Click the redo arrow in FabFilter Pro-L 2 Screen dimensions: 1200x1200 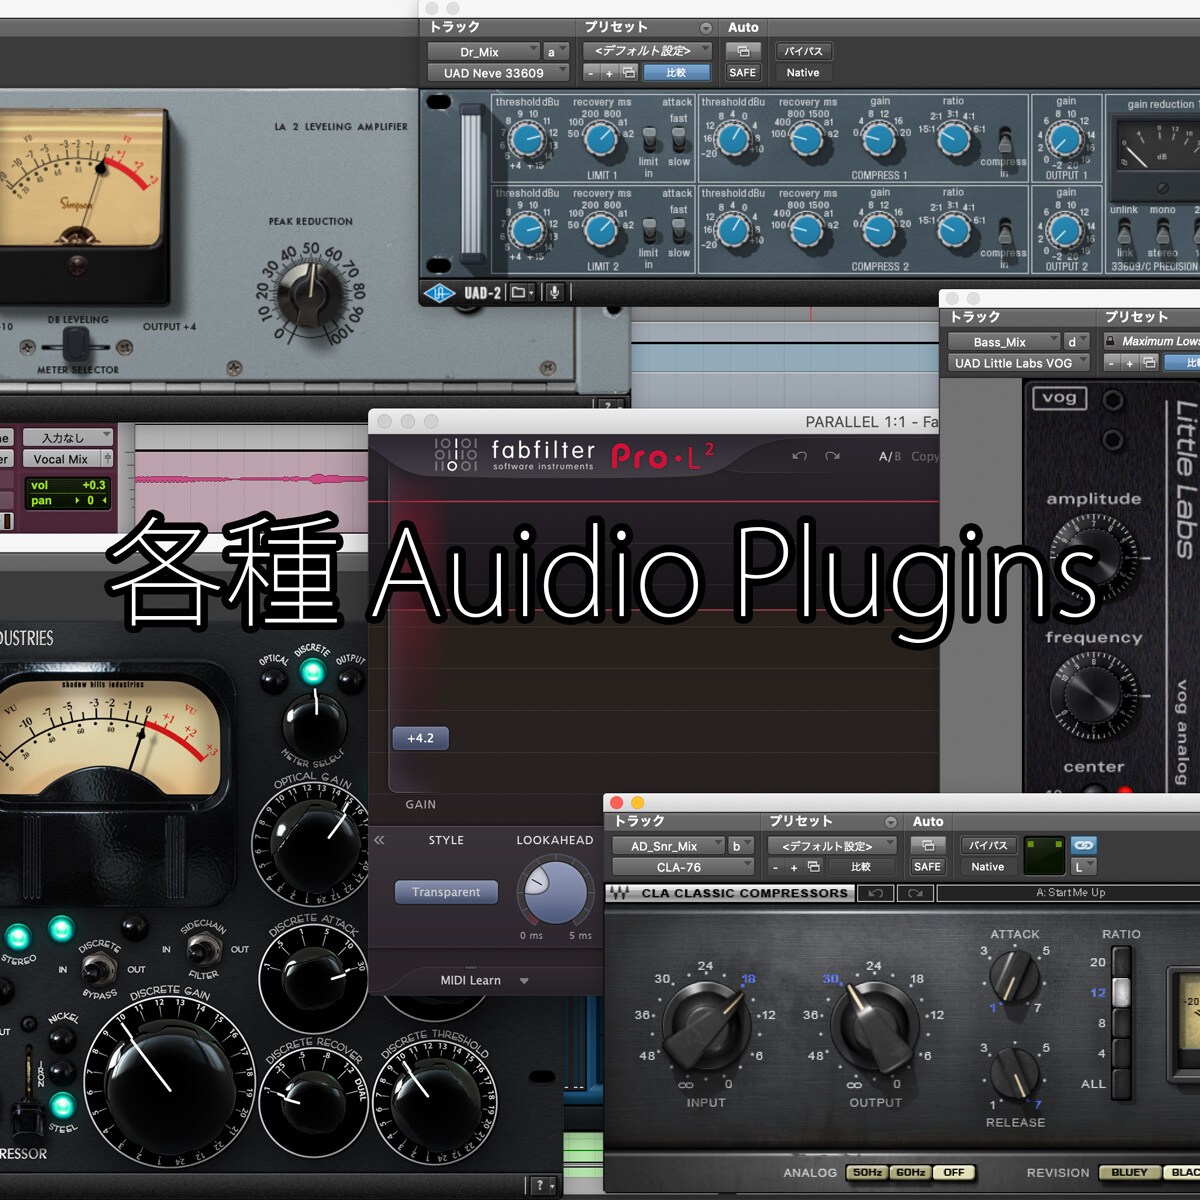832,456
